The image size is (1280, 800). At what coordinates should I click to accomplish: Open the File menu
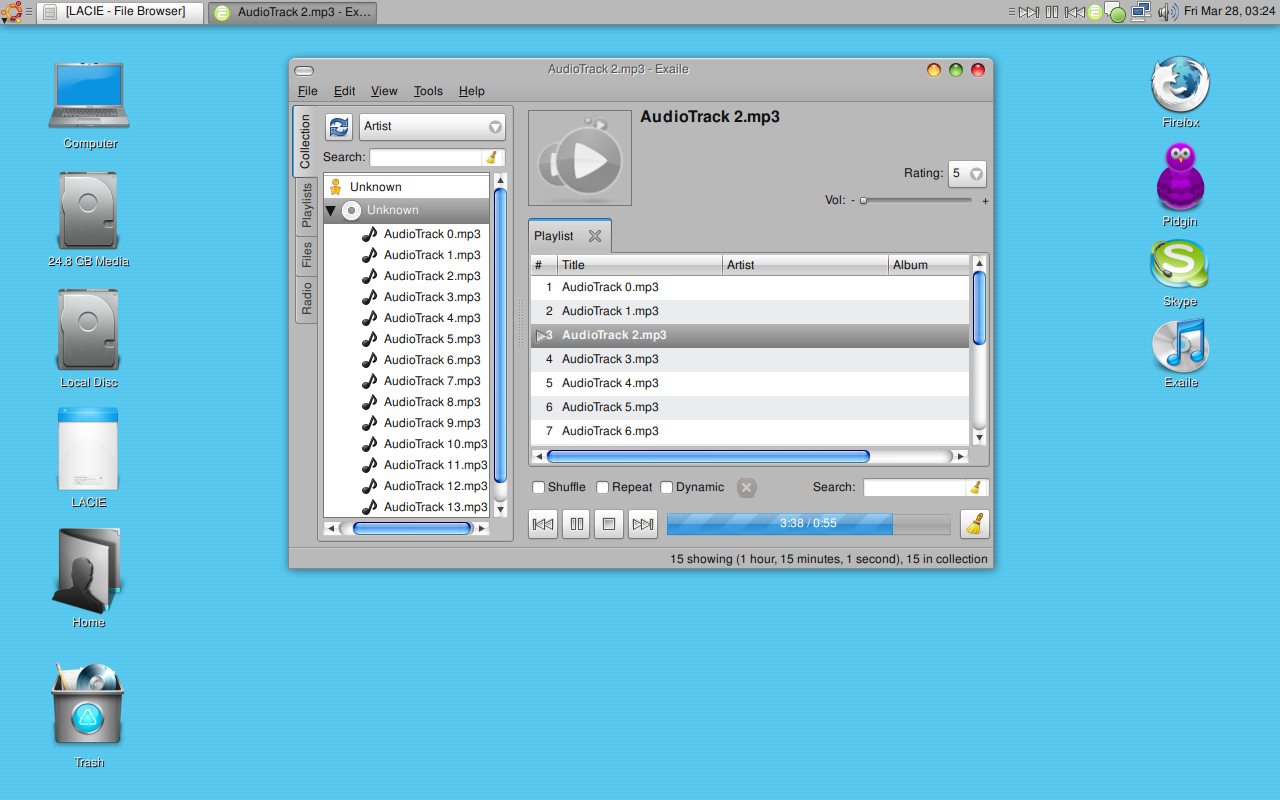[x=308, y=91]
